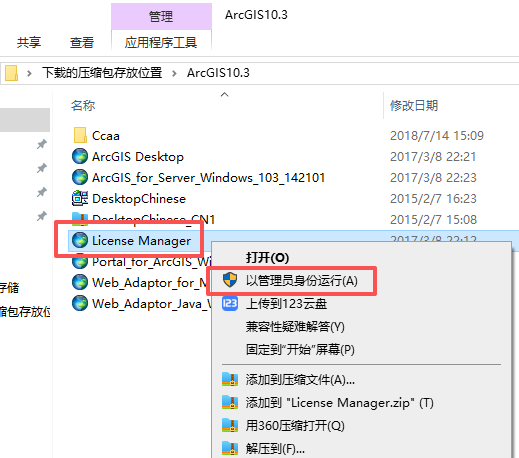The height and width of the screenshot is (458, 519).
Task: Choose 打开(O) from the context menu
Action: click(267, 257)
